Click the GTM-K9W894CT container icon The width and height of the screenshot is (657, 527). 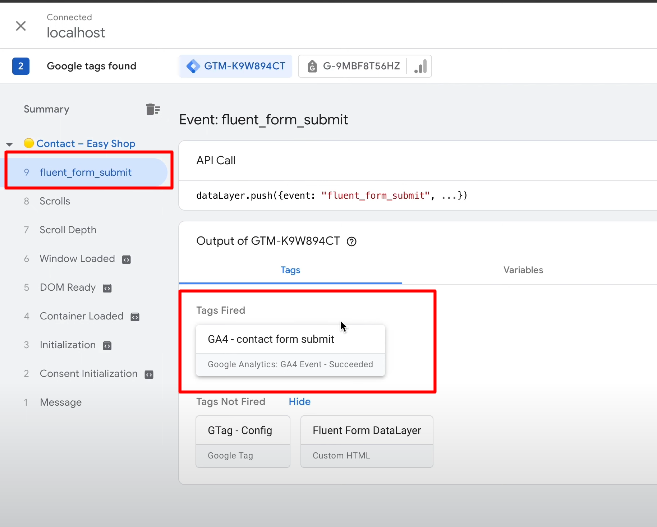(x=193, y=66)
